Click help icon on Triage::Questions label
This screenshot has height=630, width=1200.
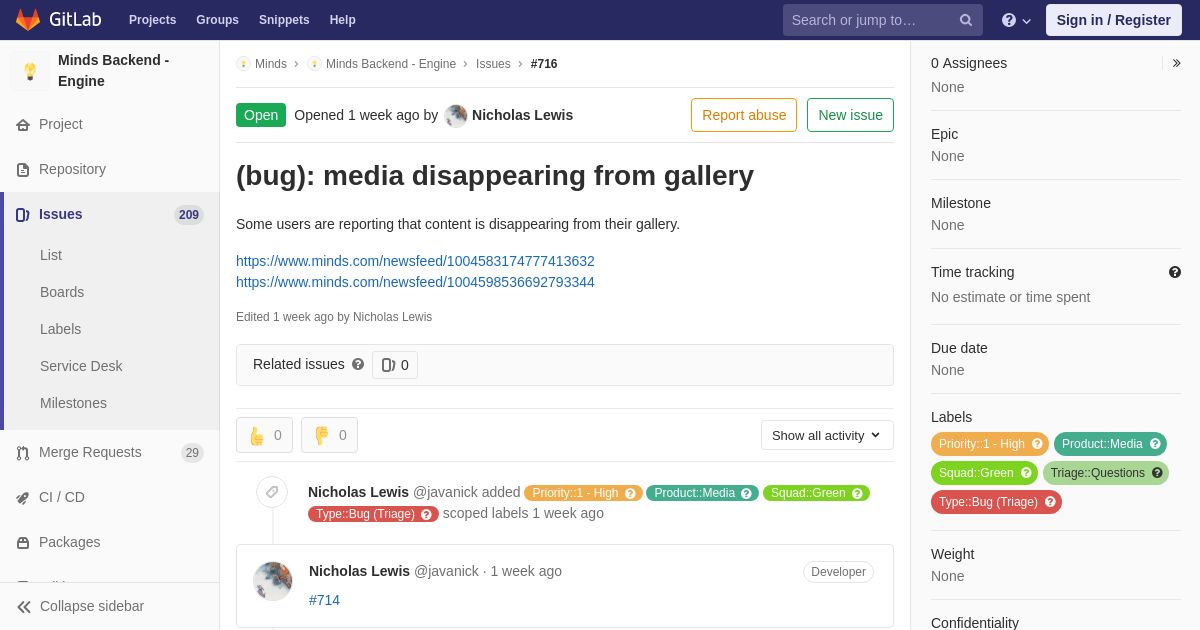tap(1157, 473)
